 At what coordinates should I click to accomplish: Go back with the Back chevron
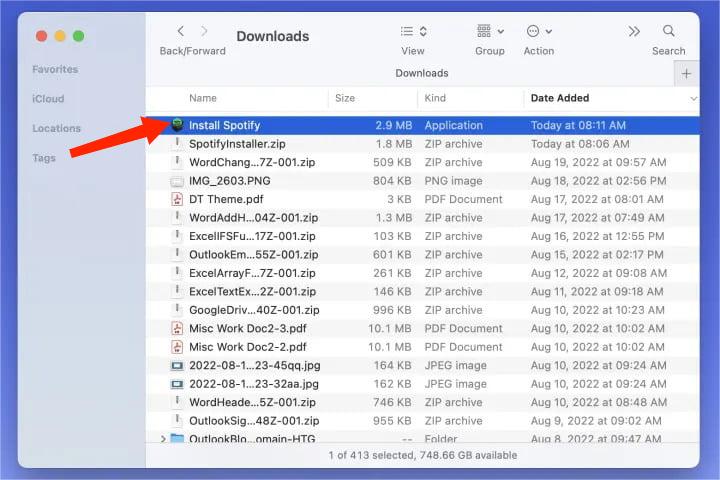180,31
